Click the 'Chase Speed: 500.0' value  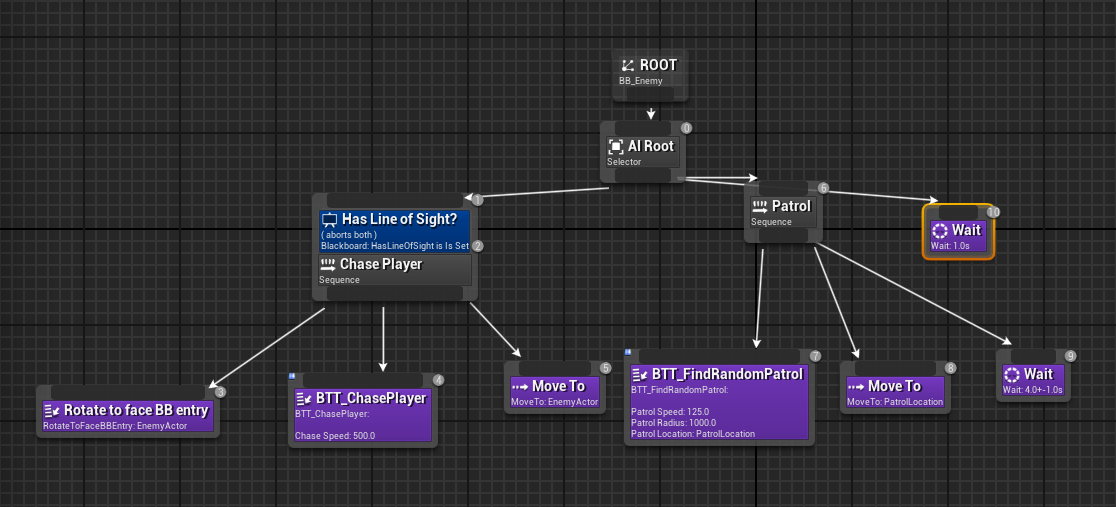[x=335, y=436]
